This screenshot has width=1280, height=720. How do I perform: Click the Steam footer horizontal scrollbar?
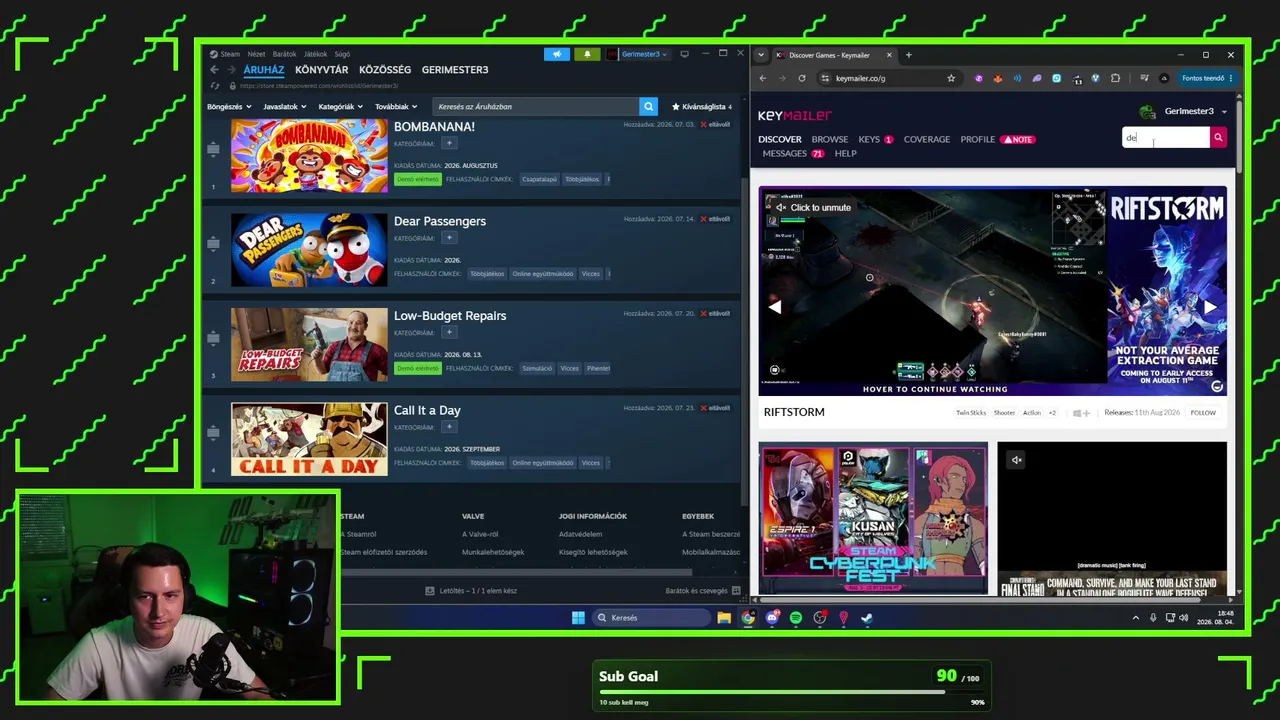tap(515, 572)
